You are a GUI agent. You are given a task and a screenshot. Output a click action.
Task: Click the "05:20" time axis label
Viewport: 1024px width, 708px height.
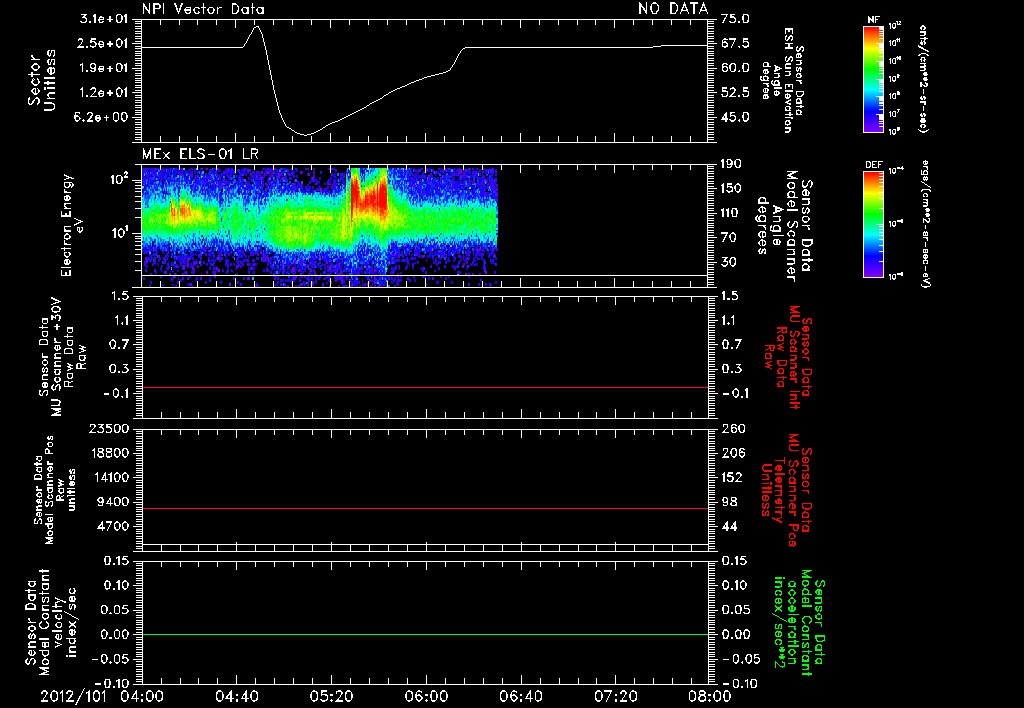tap(332, 696)
